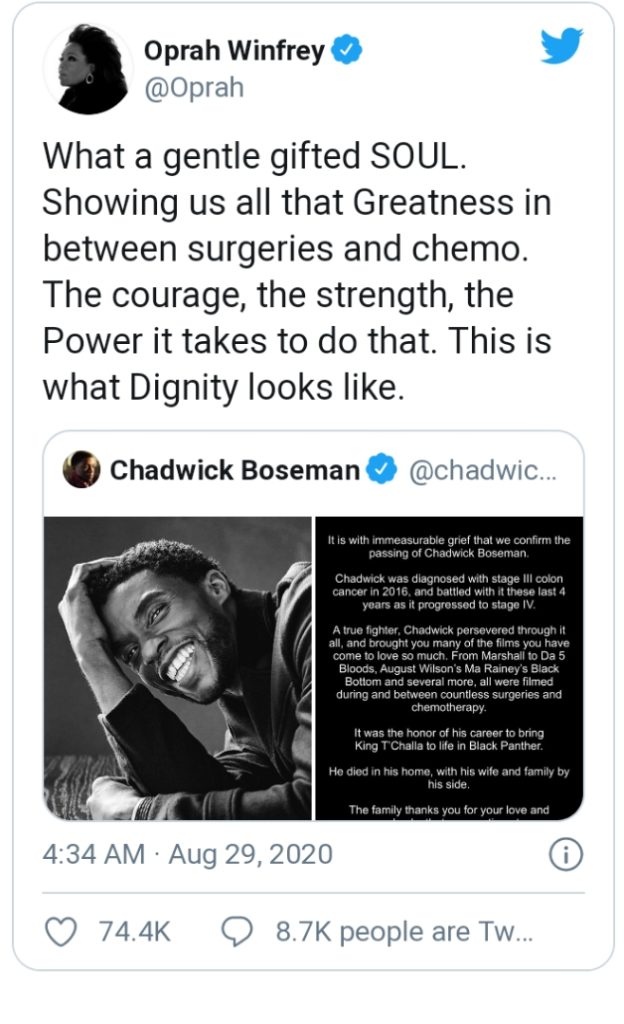Click the Twitter bird logo
Image resolution: width=624 pixels, height=1024 pixels.
[561, 46]
